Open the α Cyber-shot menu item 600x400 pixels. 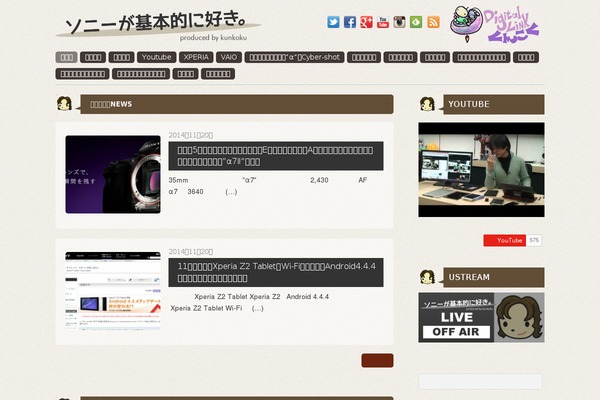pos(294,57)
